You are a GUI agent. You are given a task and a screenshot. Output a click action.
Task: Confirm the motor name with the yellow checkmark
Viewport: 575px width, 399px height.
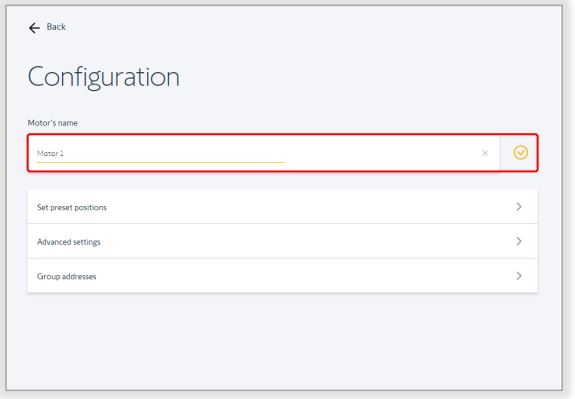pos(520,153)
